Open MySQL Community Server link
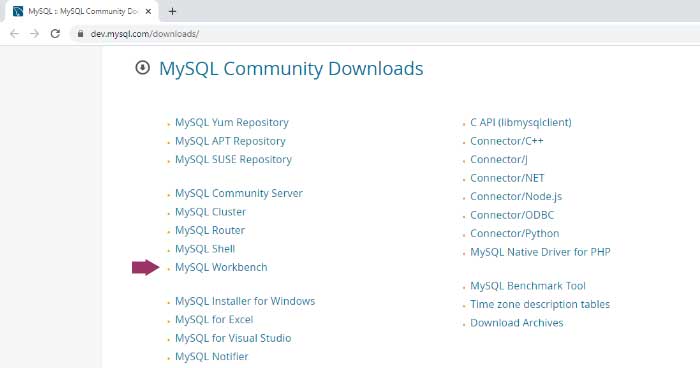Screen dimensions: 700x368 (239, 193)
